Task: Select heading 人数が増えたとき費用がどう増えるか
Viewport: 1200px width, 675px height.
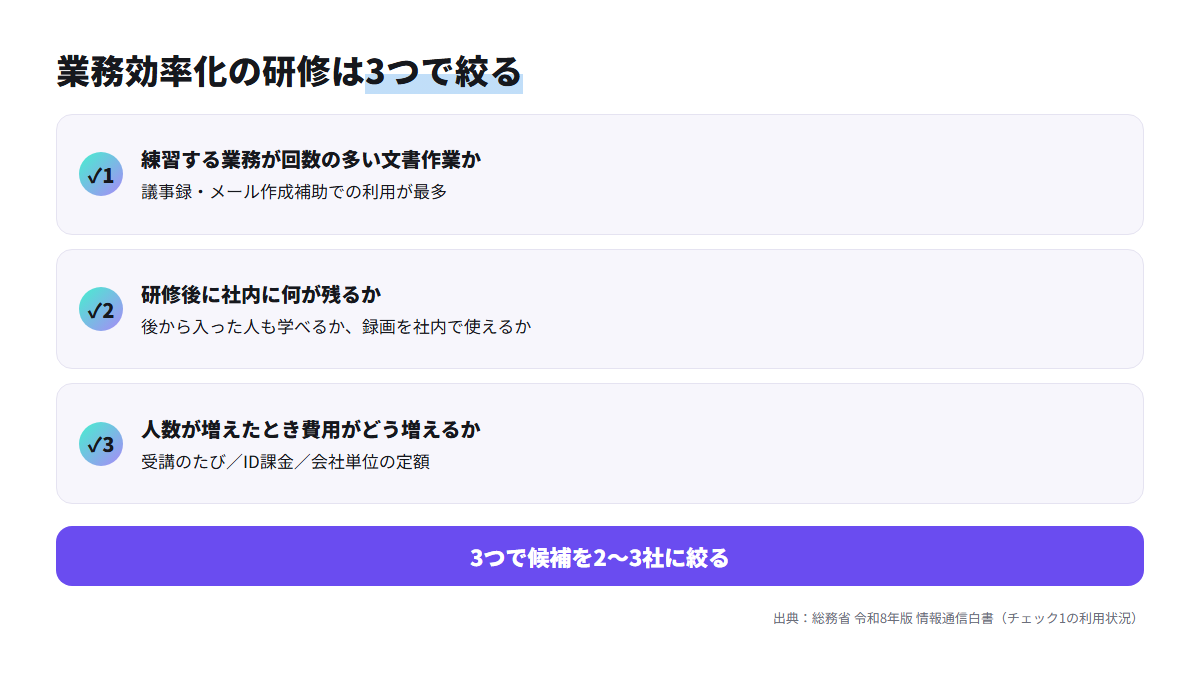Action: pos(311,429)
